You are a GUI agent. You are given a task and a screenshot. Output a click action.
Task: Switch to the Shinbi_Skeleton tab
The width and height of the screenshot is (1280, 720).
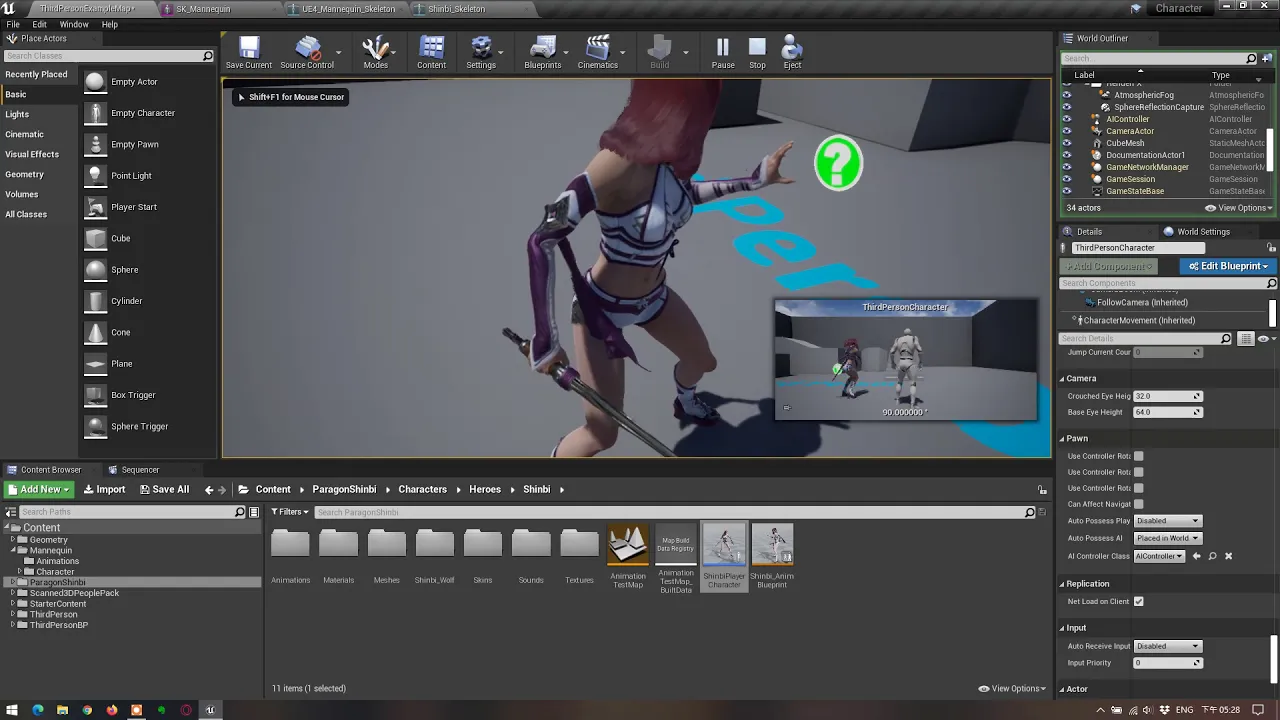tap(456, 9)
